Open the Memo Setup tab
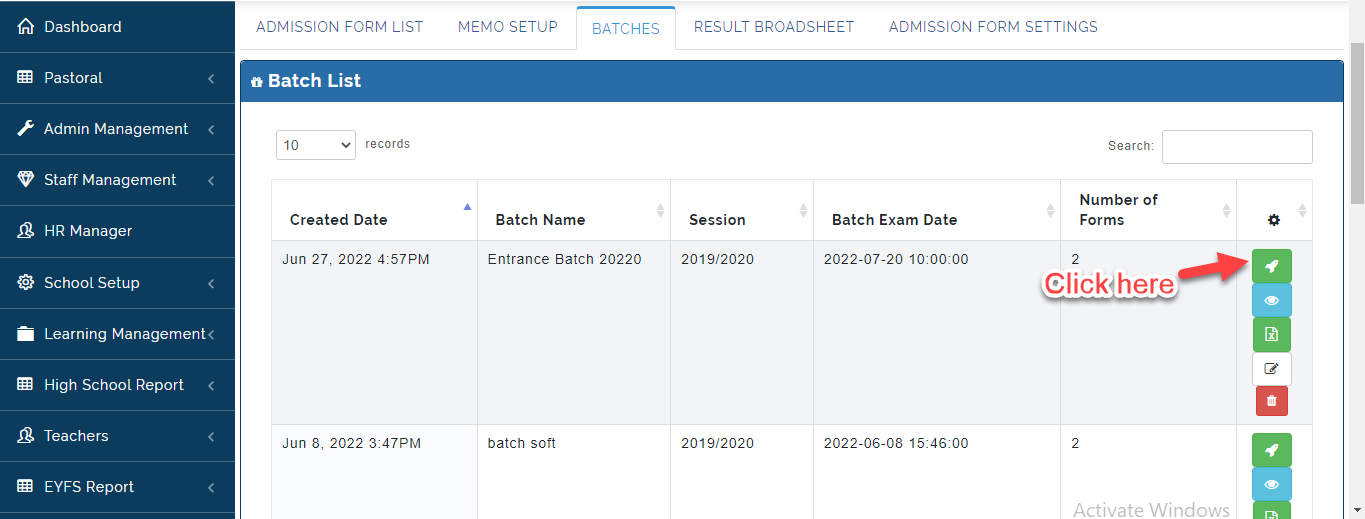Viewport: 1365px width, 519px height. click(x=508, y=27)
